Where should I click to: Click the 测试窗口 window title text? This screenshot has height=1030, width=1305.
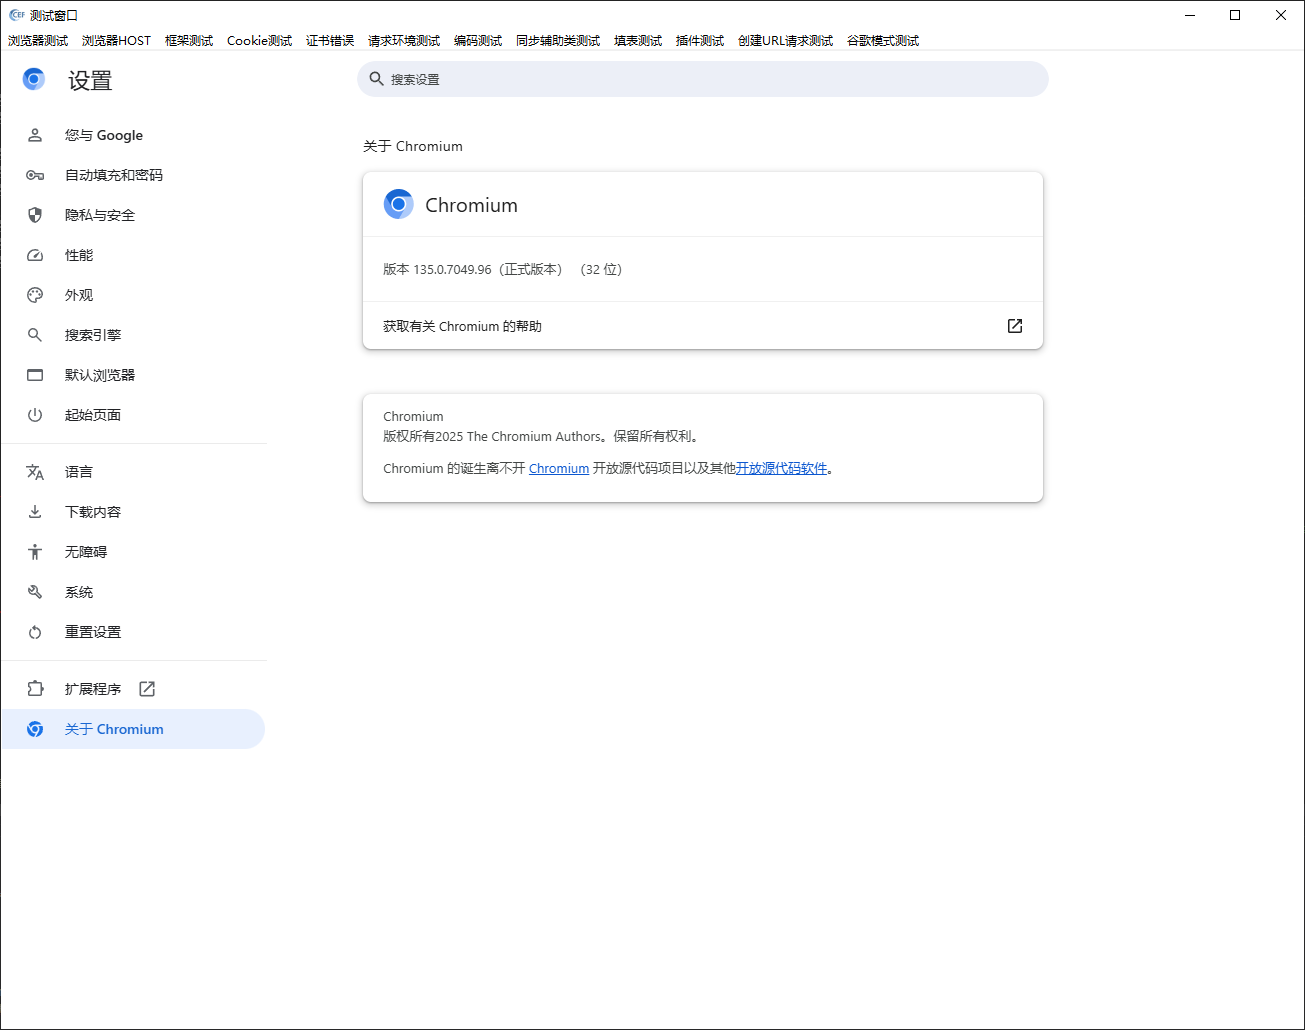pyautogui.click(x=54, y=15)
